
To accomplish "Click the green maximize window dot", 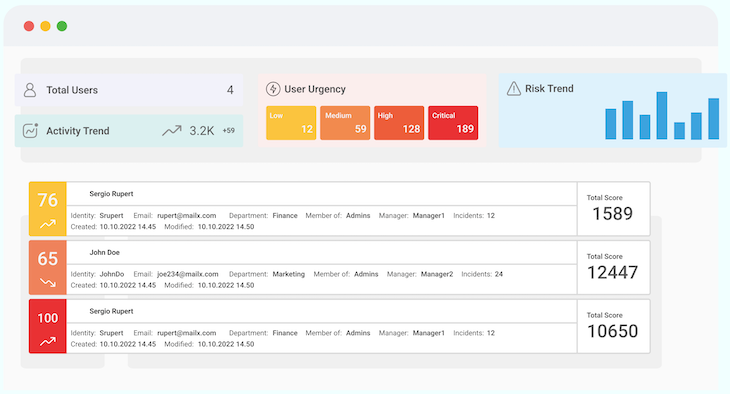I will point(62,26).
